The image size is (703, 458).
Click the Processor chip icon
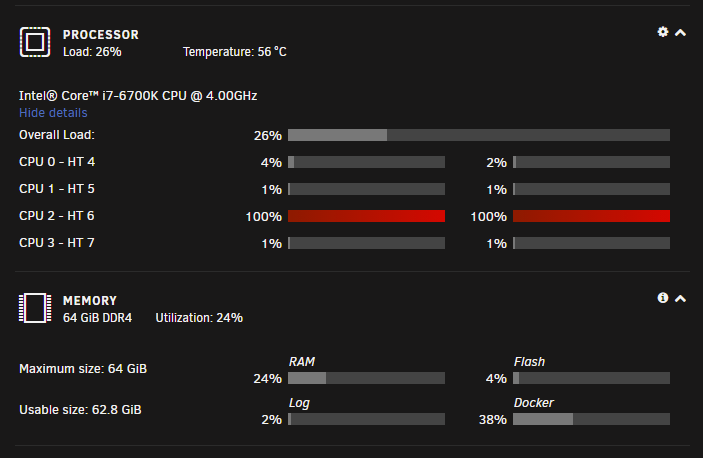pos(35,42)
